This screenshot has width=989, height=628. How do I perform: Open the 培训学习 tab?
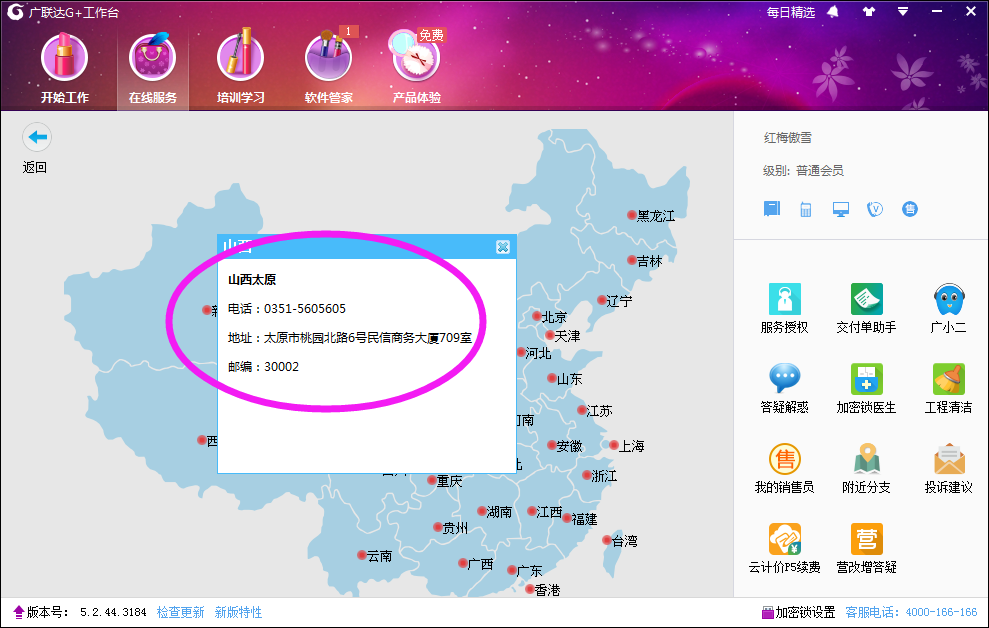click(240, 68)
